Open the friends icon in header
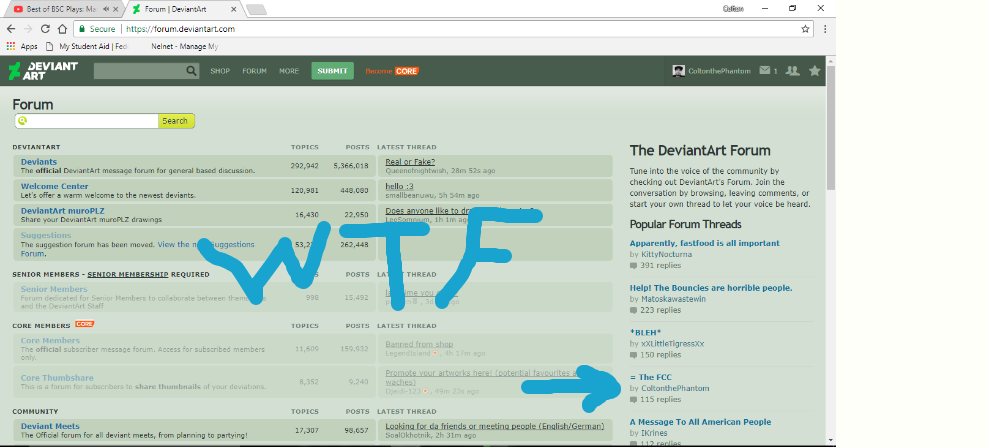The image size is (989, 447). click(792, 71)
